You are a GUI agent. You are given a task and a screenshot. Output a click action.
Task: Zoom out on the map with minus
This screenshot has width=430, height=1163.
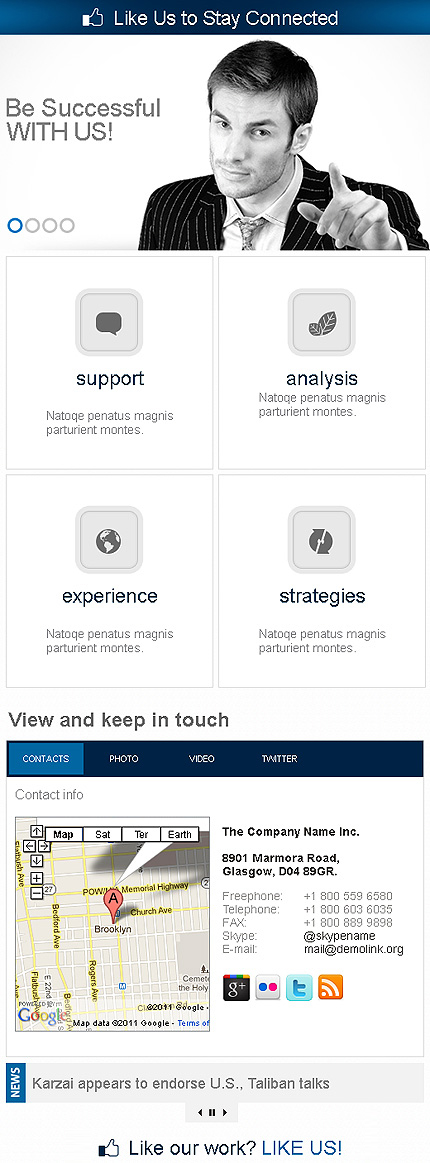point(37,891)
